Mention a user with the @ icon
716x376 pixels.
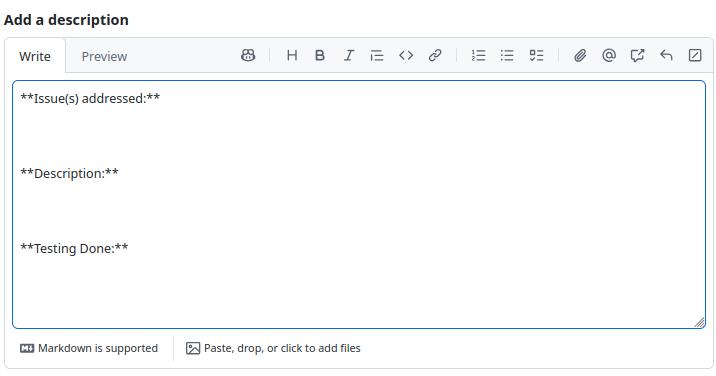(x=609, y=56)
